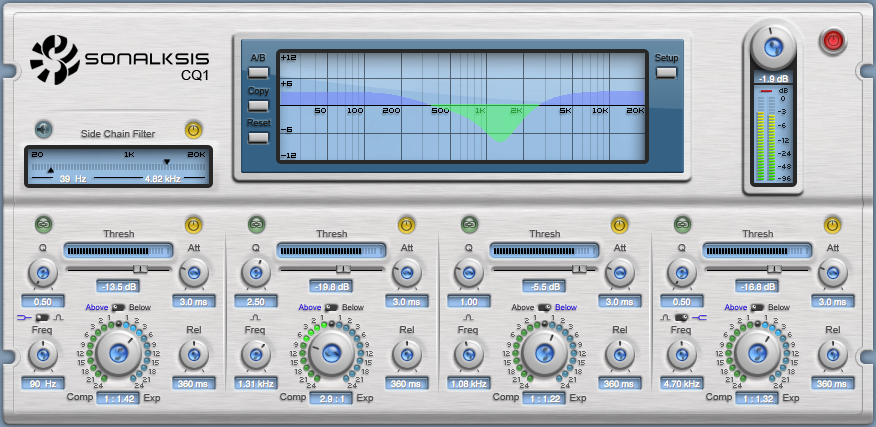The image size is (876, 427).
Task: Toggle the yellow power button on band one
Action: point(193,224)
